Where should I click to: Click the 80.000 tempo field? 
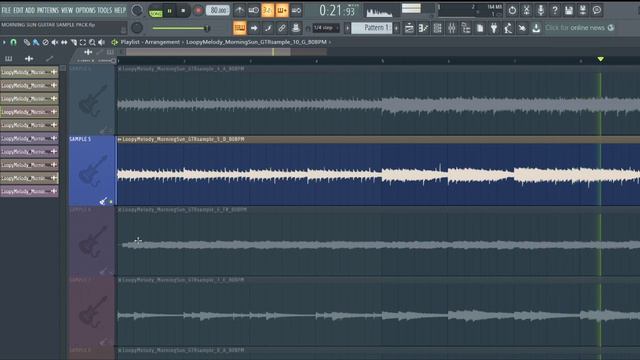point(218,10)
